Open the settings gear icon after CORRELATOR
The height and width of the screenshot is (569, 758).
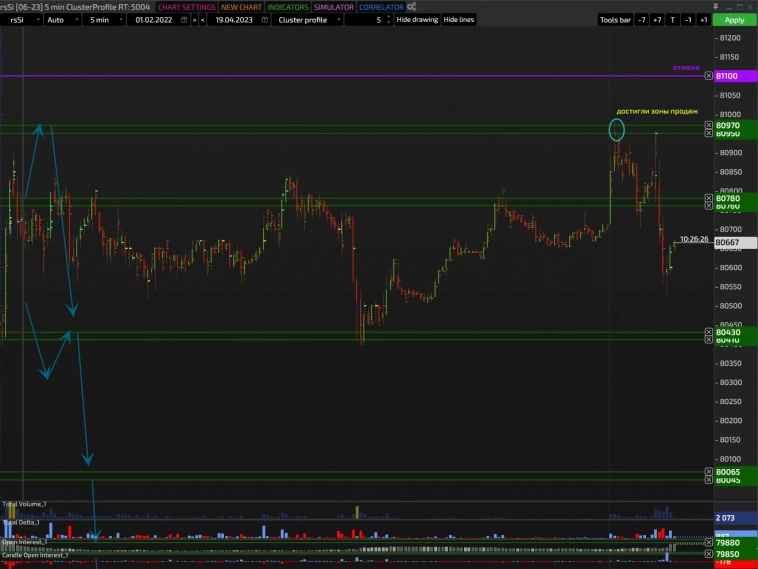[411, 7]
